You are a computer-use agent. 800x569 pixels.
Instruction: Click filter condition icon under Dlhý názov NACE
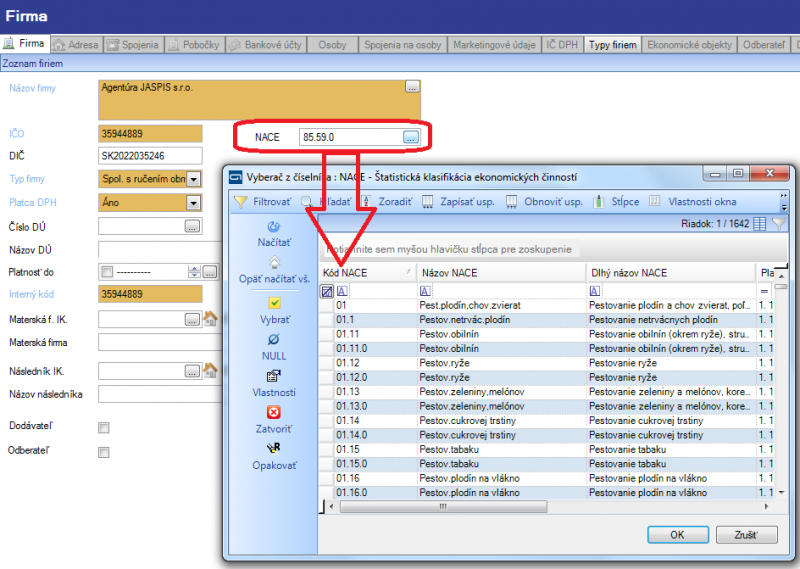click(594, 291)
